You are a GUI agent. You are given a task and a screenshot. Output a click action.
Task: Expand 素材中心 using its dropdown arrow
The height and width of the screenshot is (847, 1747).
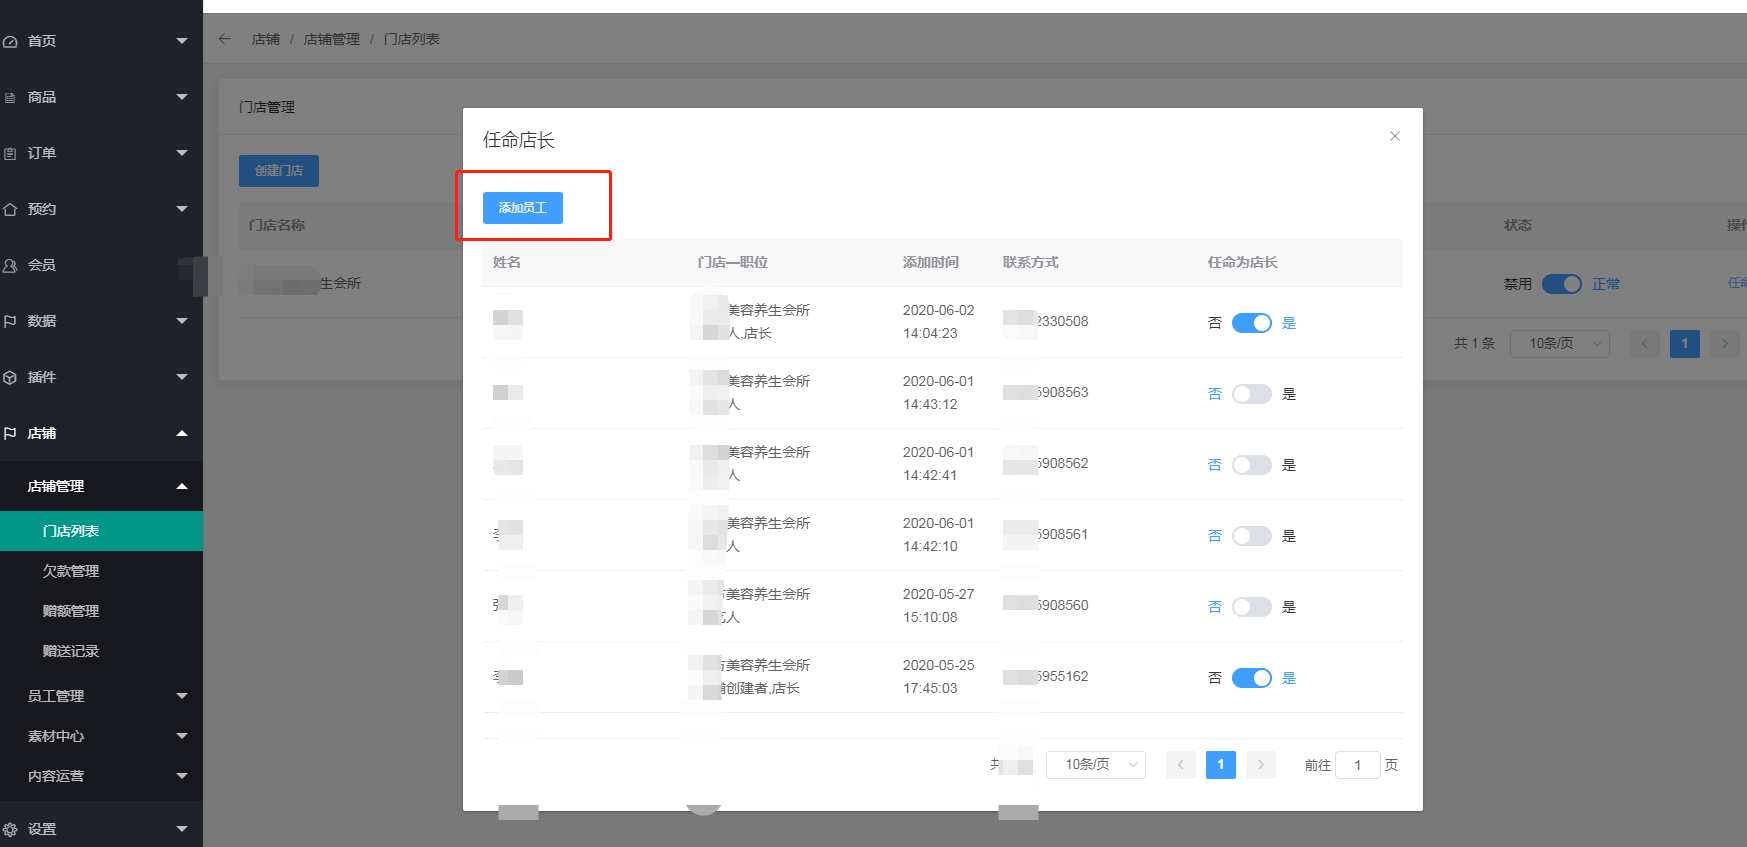[x=182, y=736]
